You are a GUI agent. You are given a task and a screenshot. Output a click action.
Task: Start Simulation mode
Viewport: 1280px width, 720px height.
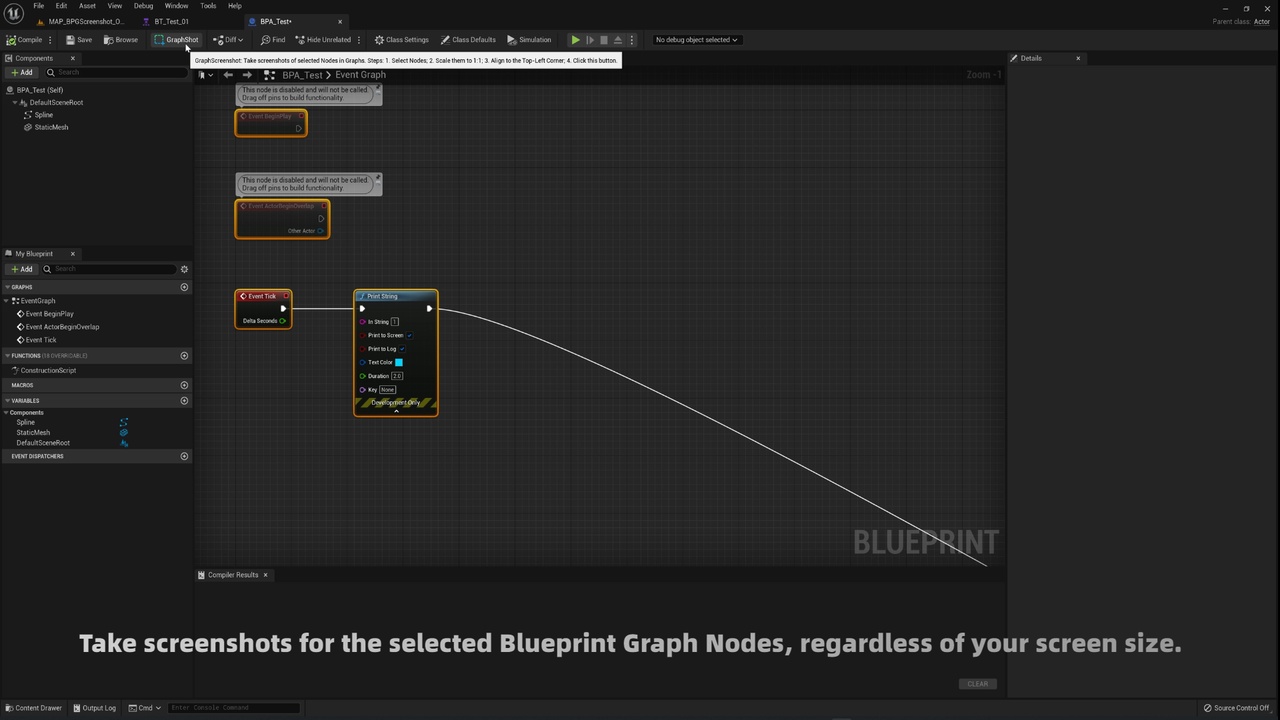pos(529,40)
